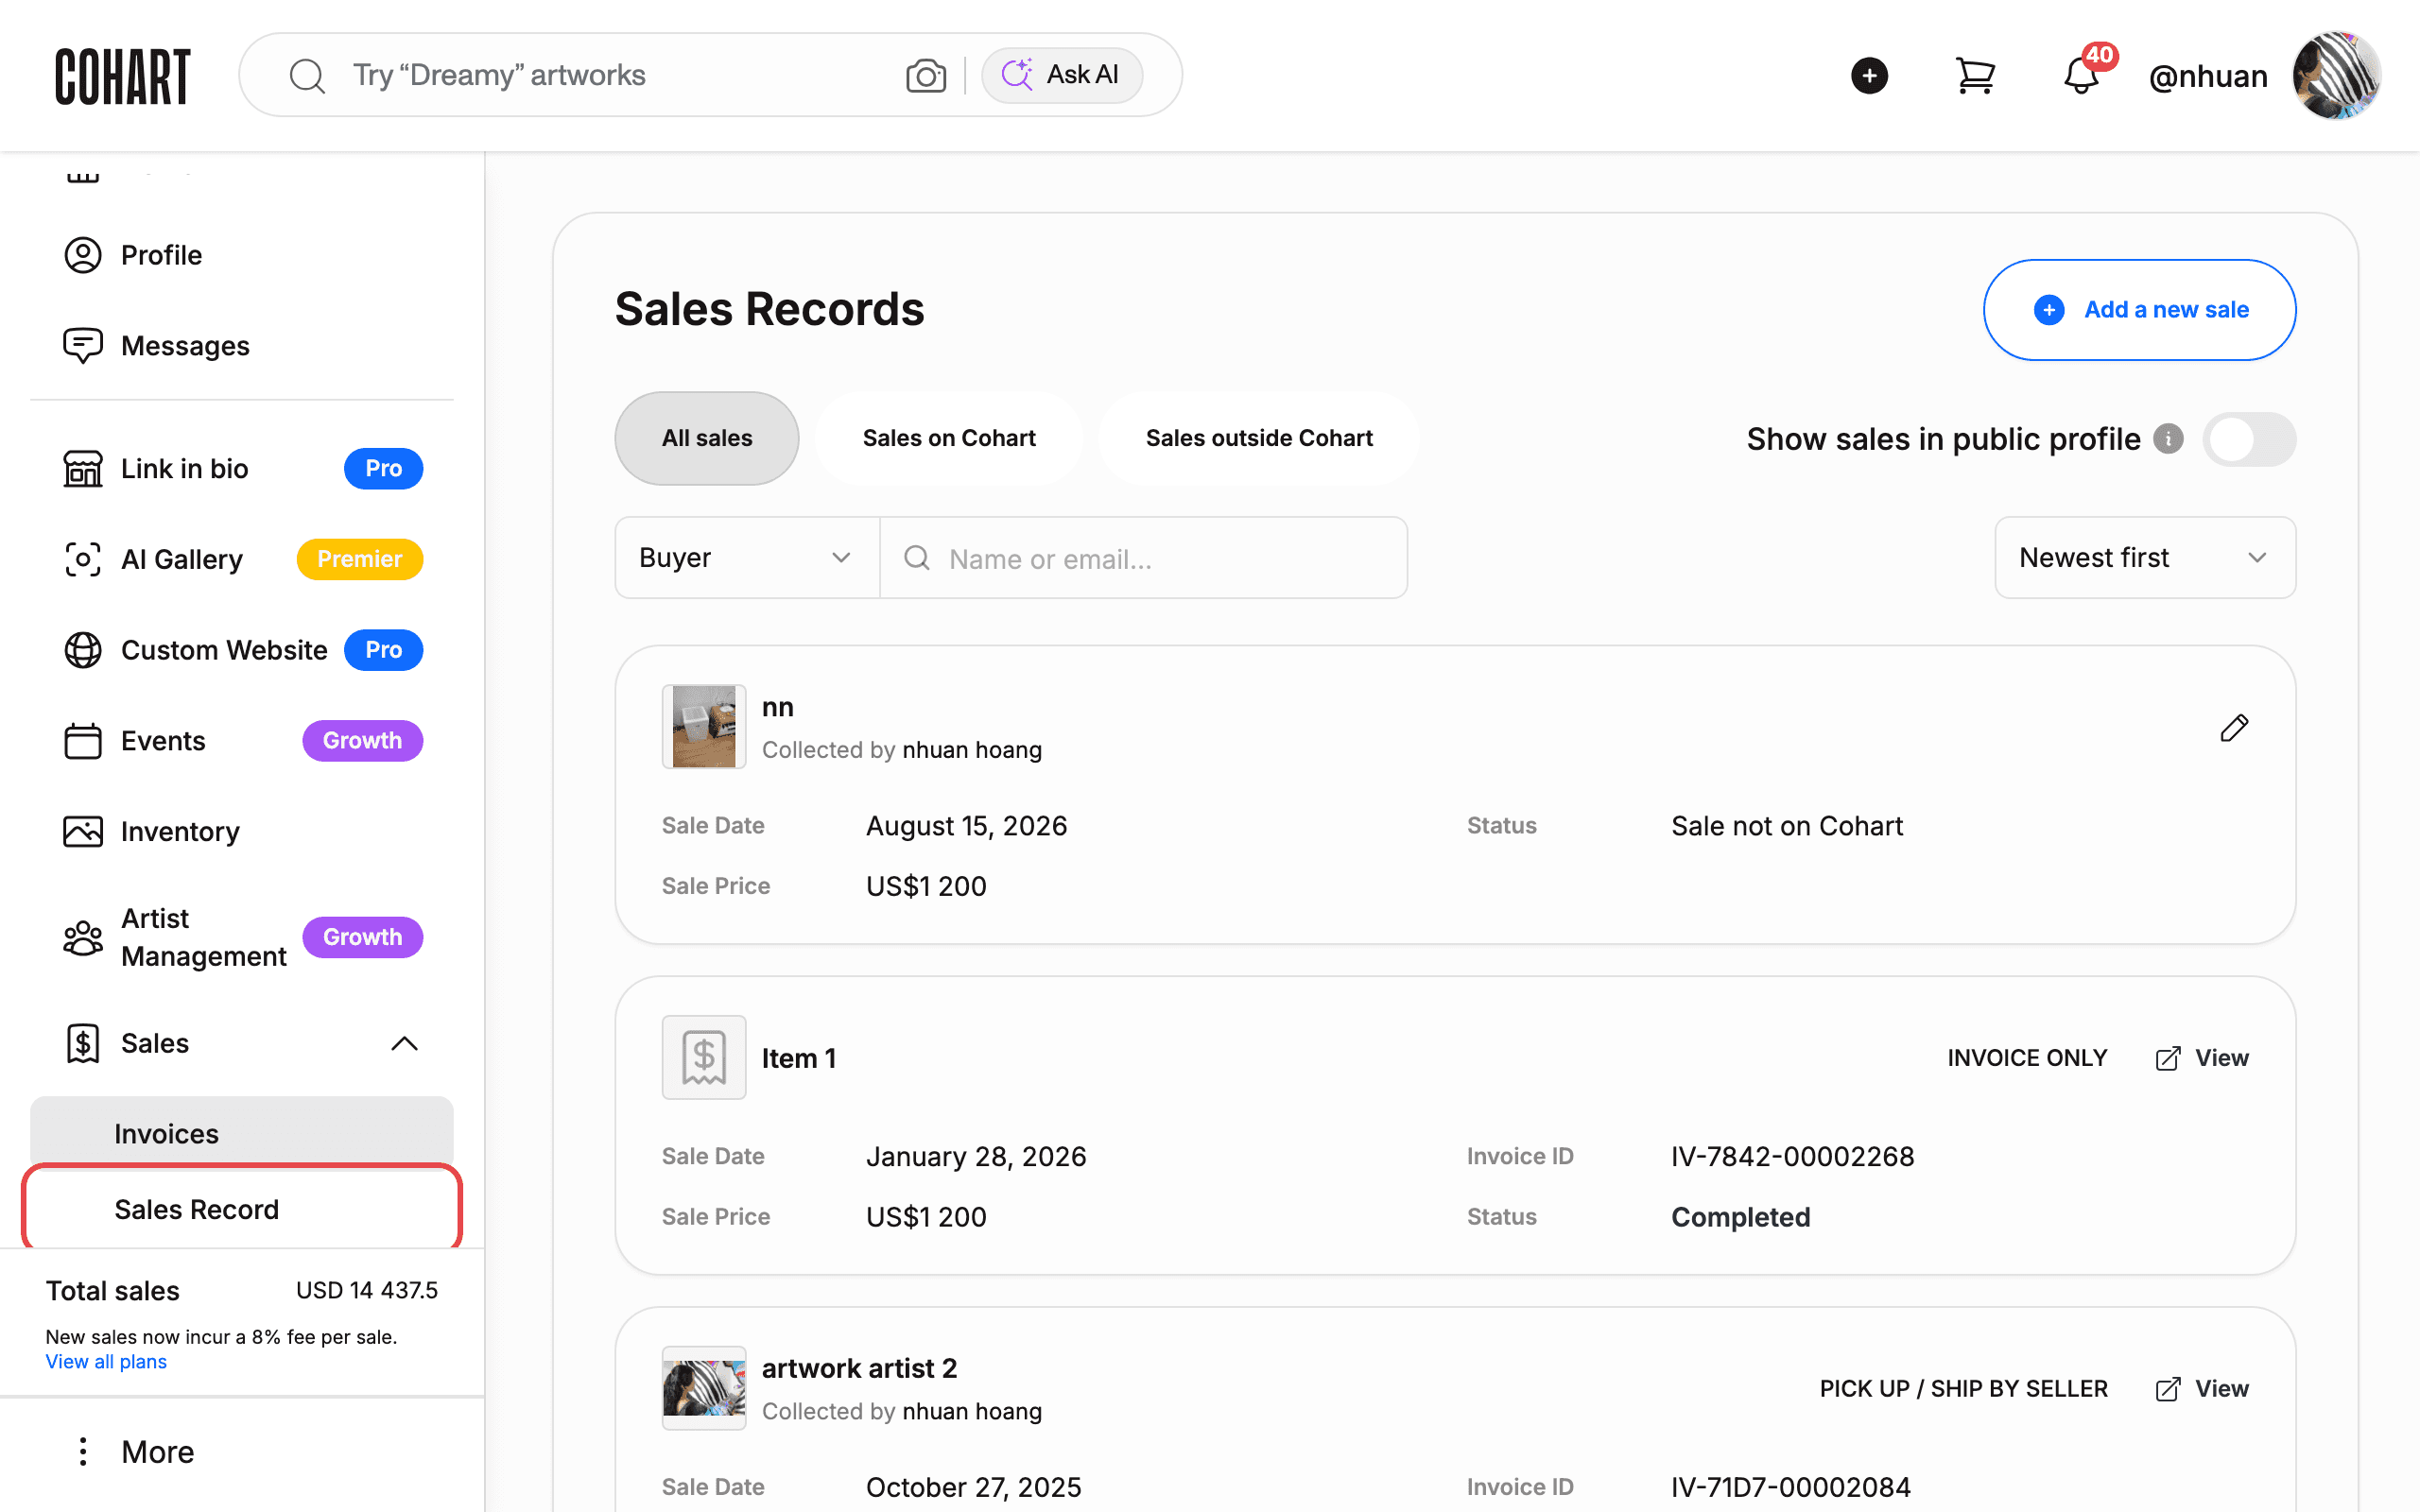Open Invoices under Sales
The image size is (2420, 1512).
point(242,1134)
